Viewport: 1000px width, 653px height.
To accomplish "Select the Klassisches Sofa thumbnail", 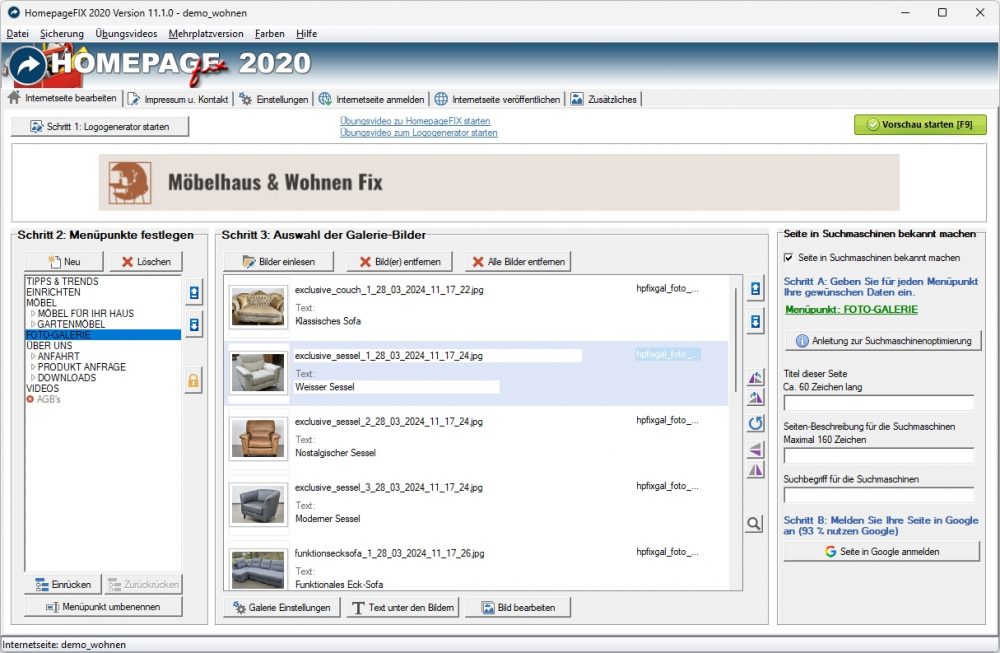I will point(258,307).
